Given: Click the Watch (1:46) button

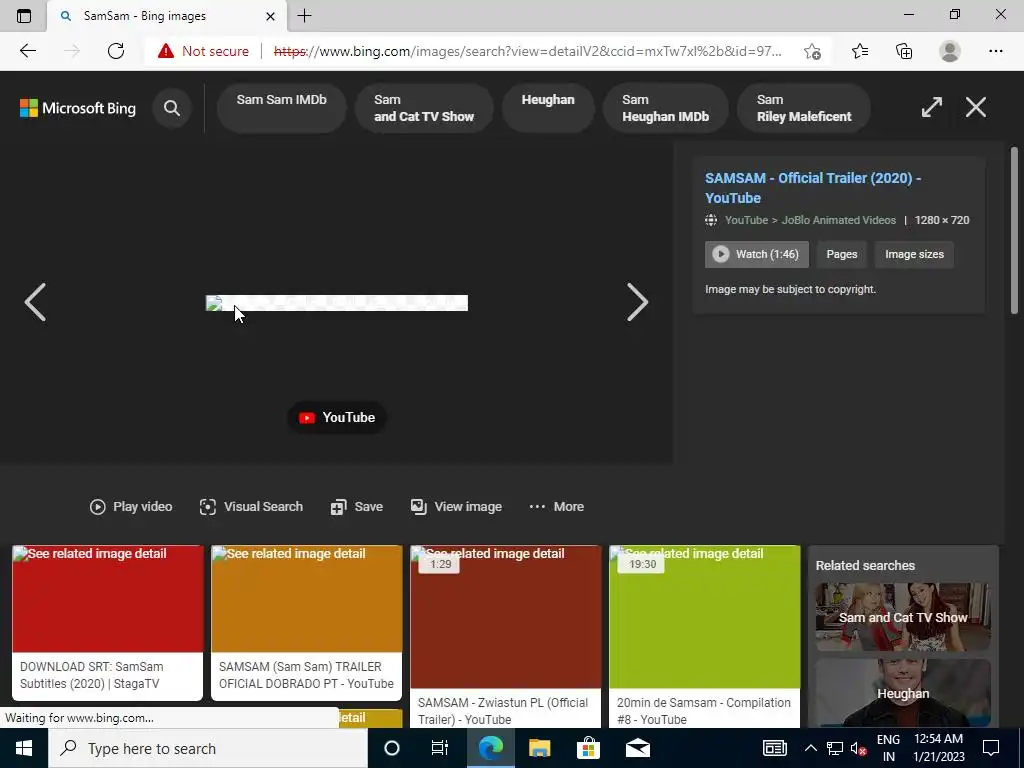Looking at the screenshot, I should tap(756, 254).
